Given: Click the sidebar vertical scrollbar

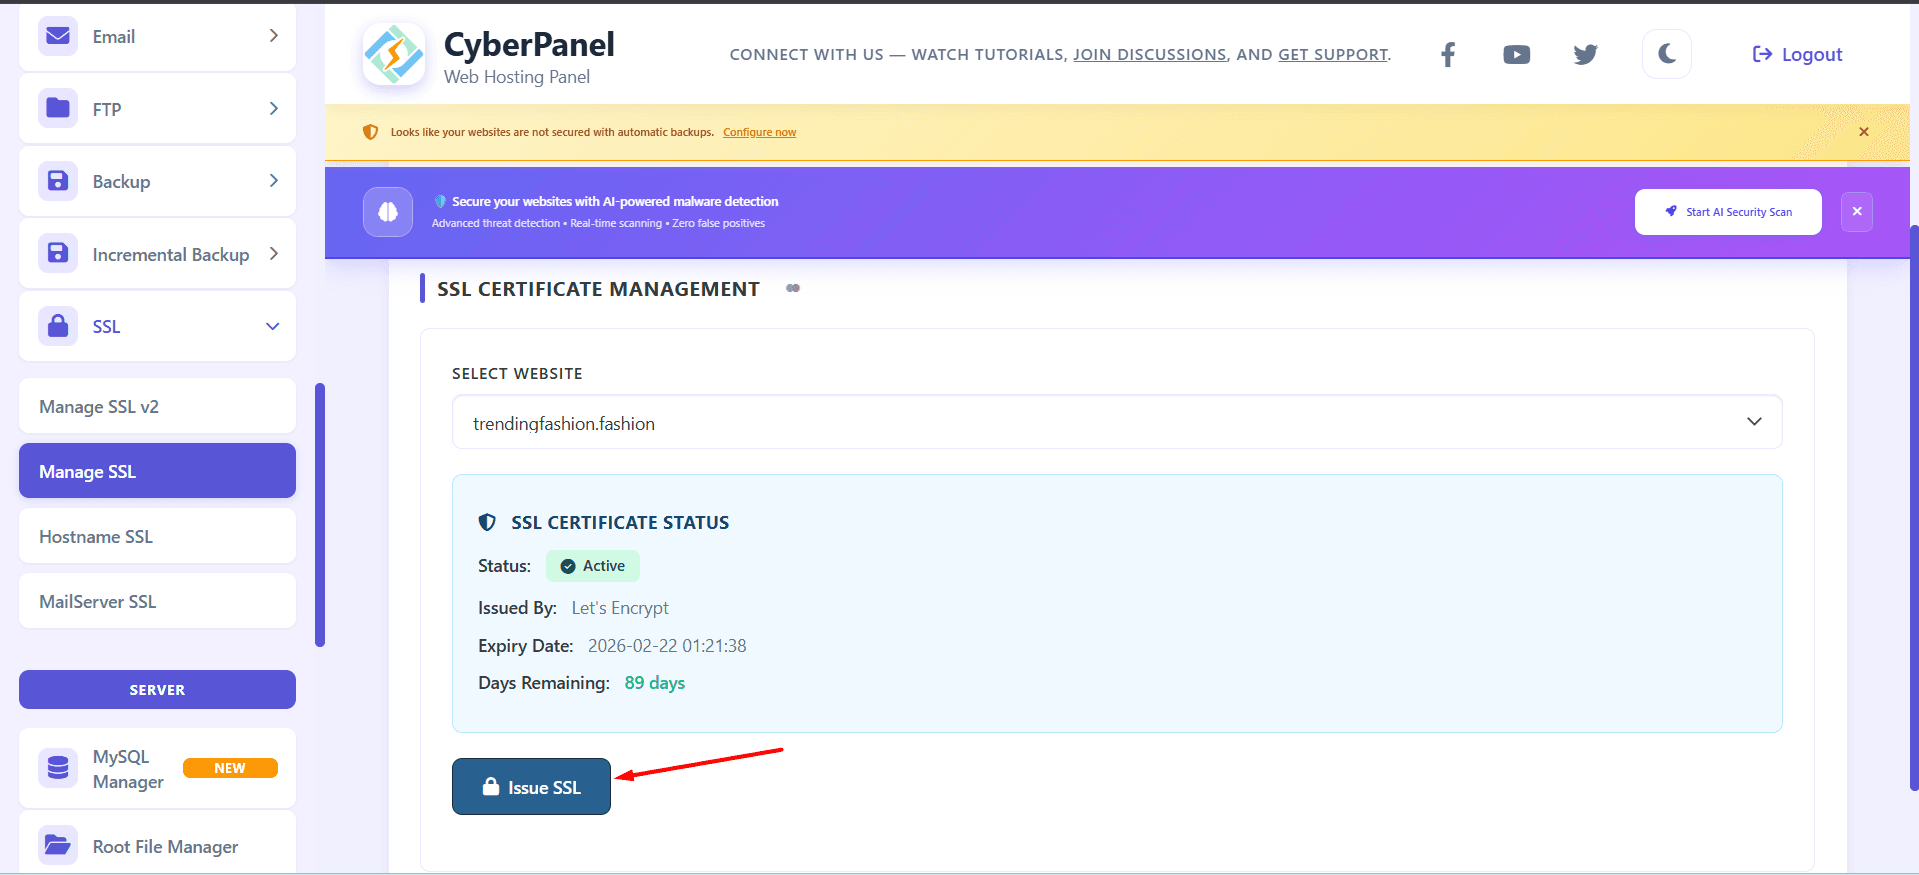Looking at the screenshot, I should (x=320, y=514).
